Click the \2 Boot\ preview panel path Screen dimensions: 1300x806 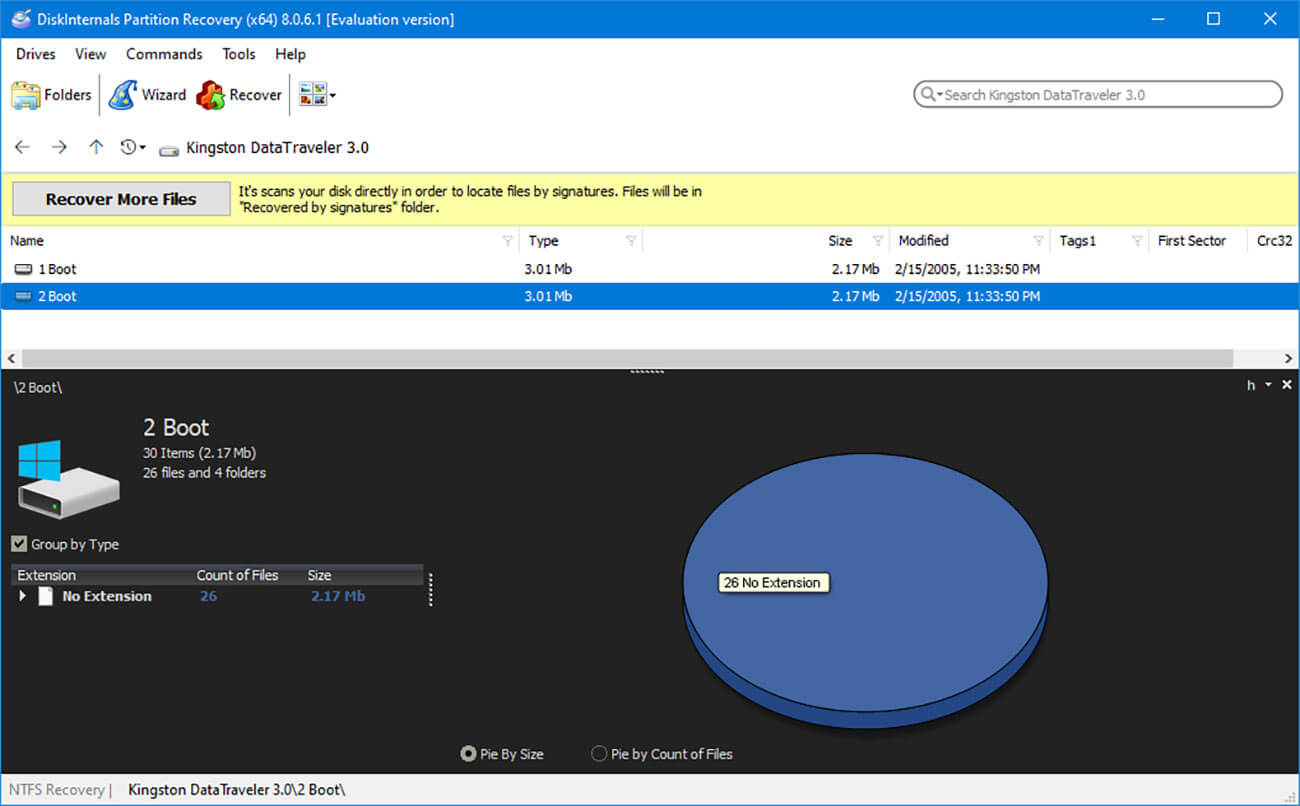38,387
